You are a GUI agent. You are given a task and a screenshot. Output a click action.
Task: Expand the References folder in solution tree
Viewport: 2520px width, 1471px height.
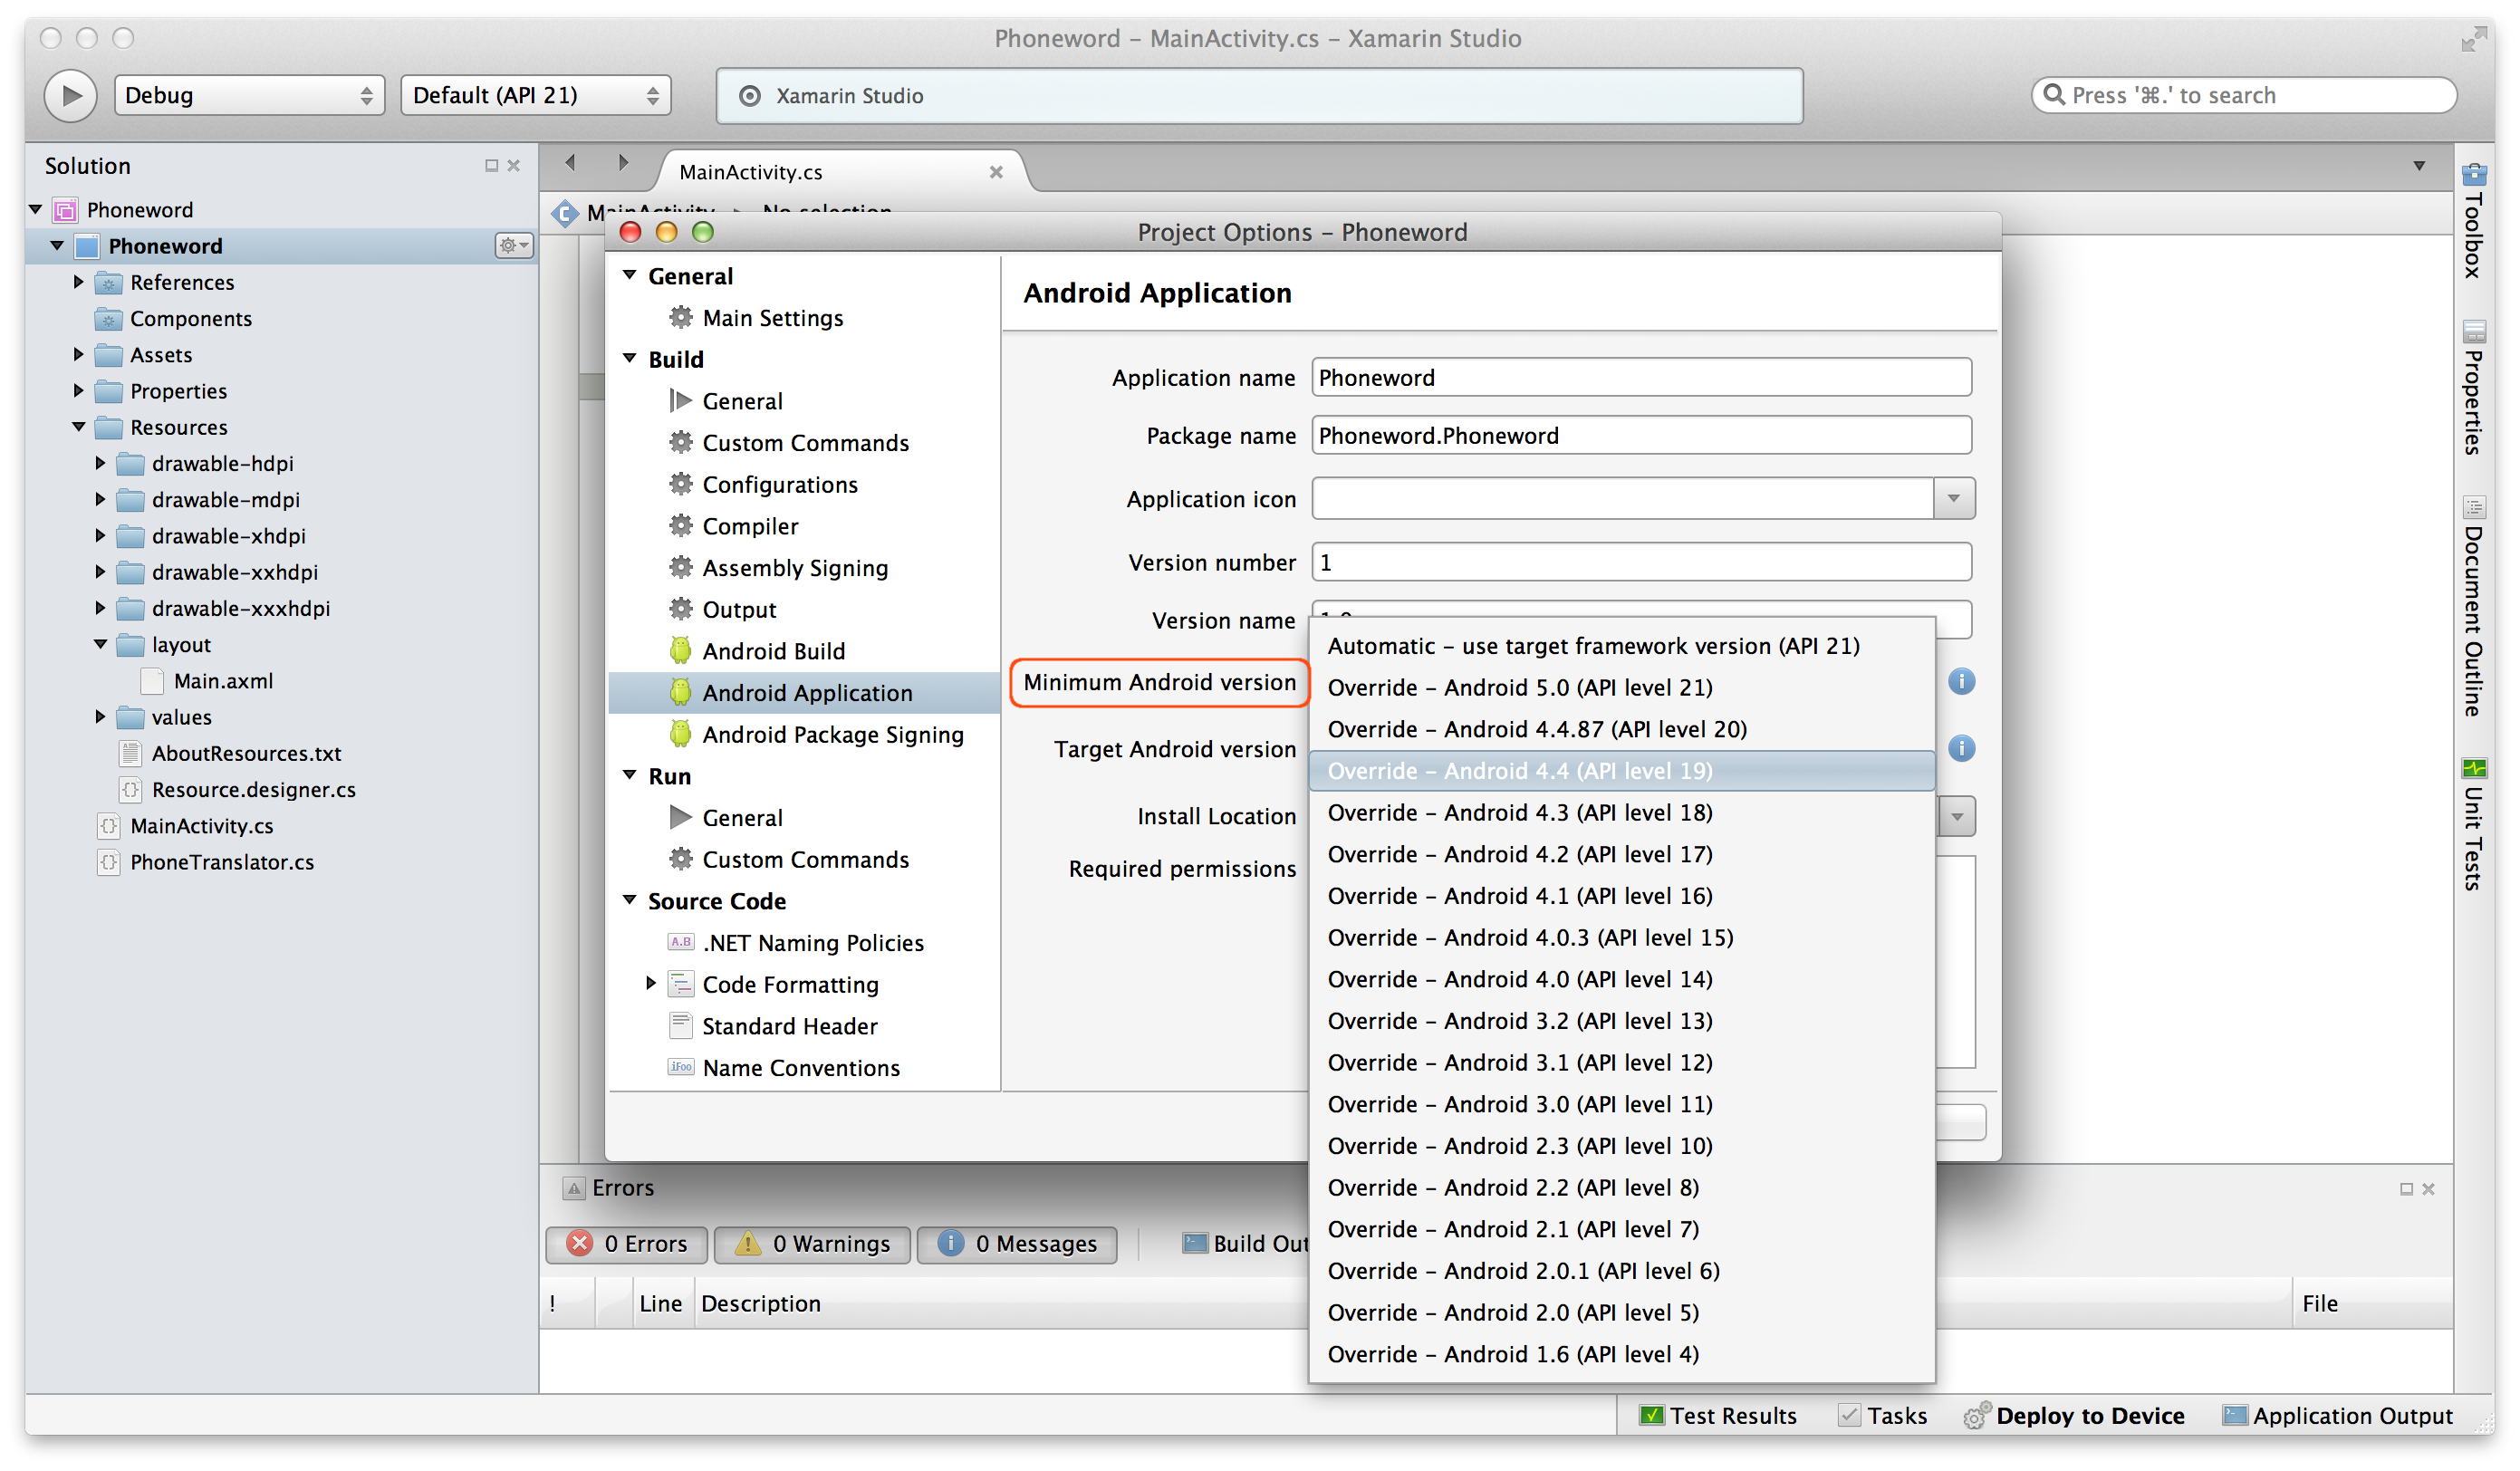pos(79,282)
